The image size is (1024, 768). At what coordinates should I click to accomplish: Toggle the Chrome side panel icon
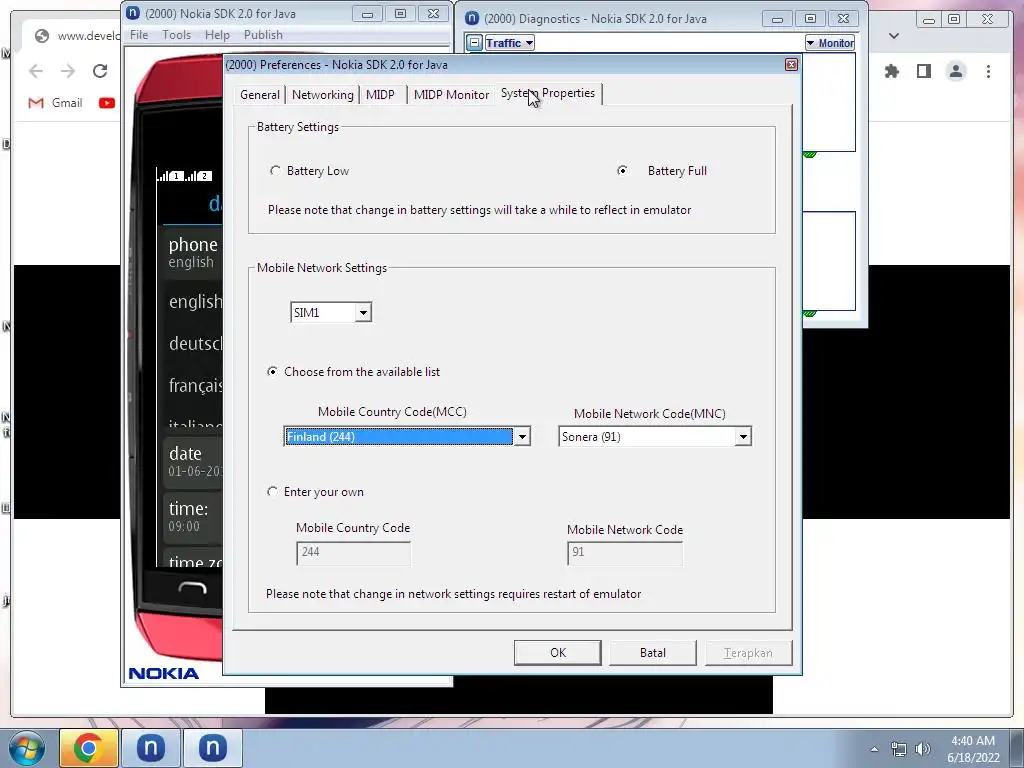point(923,71)
